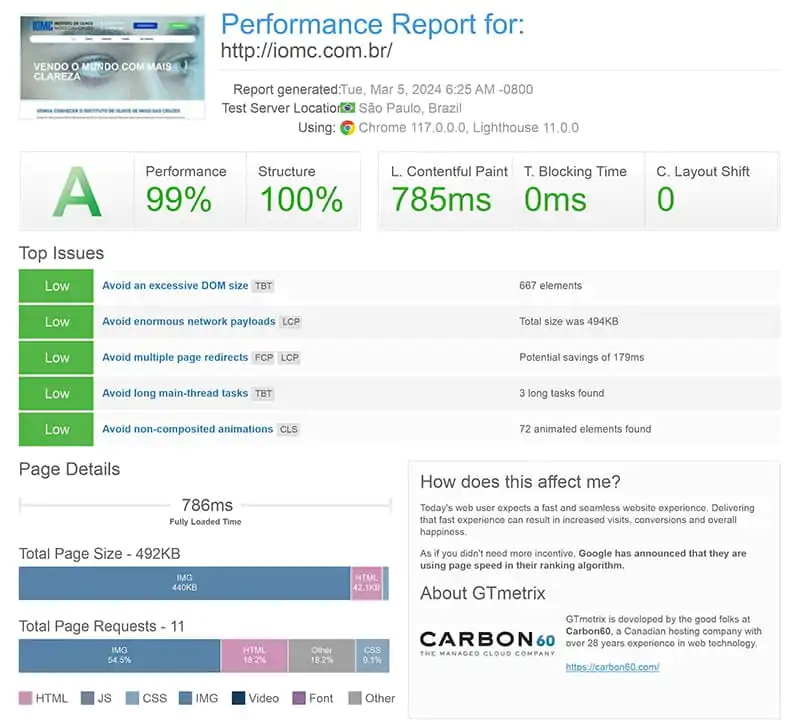Open the 'Avoid multiple page redirects' issue

[175, 358]
